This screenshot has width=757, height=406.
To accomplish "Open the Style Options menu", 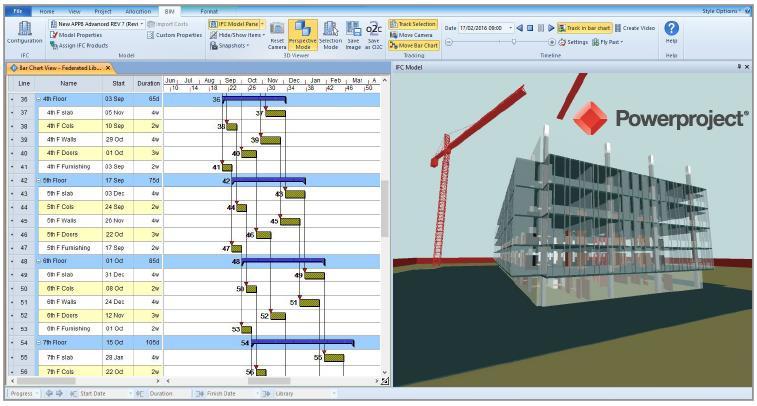I will click(x=720, y=11).
